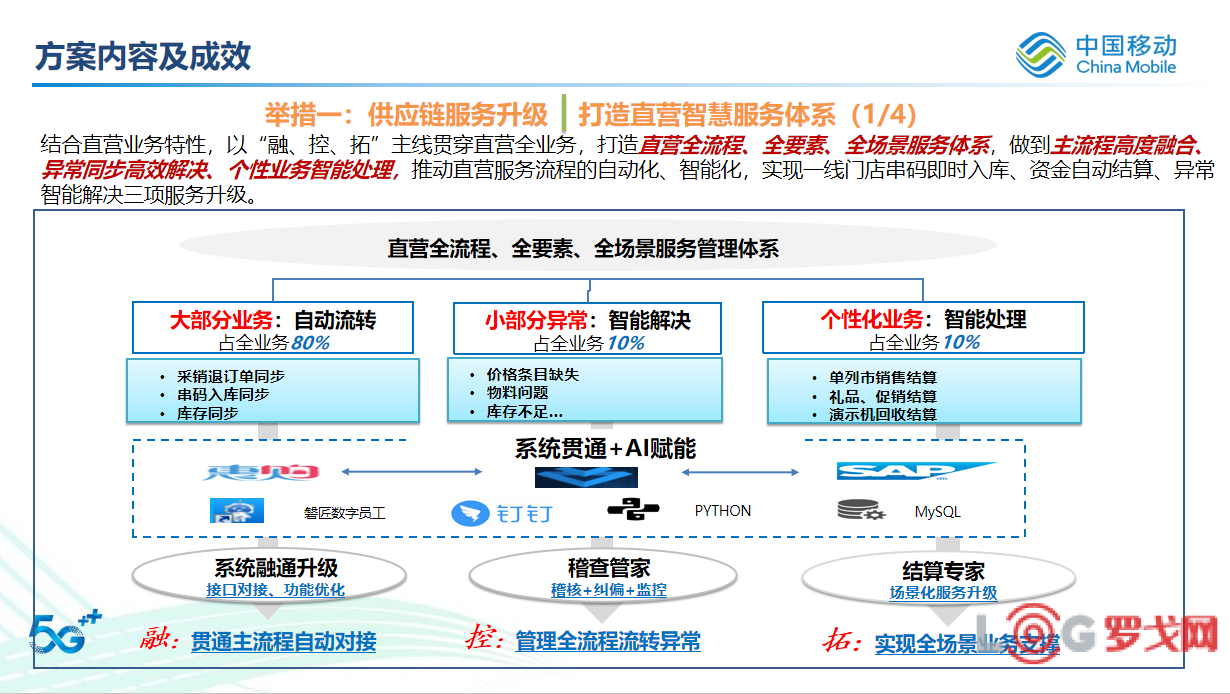Click the ellipse 直营全流程、全要素、全场景服务管理体系

pos(589,248)
